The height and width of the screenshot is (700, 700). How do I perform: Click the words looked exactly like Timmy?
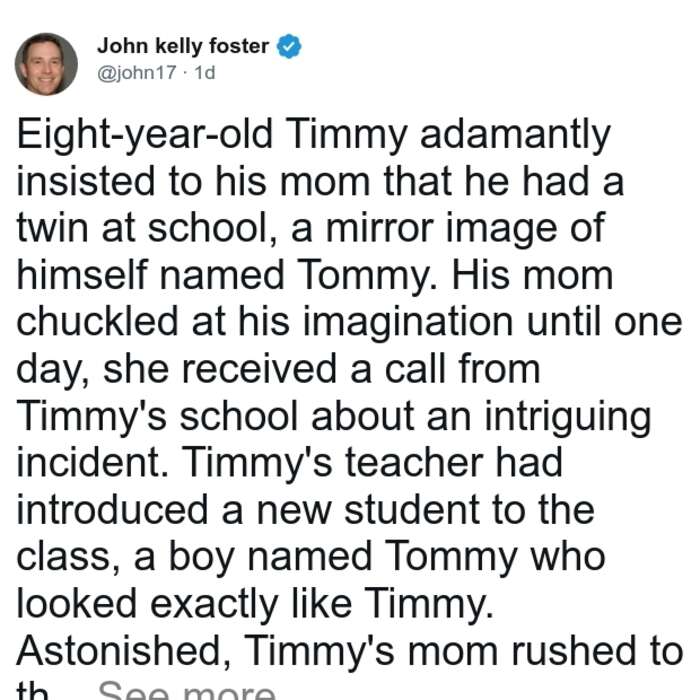pyautogui.click(x=255, y=604)
